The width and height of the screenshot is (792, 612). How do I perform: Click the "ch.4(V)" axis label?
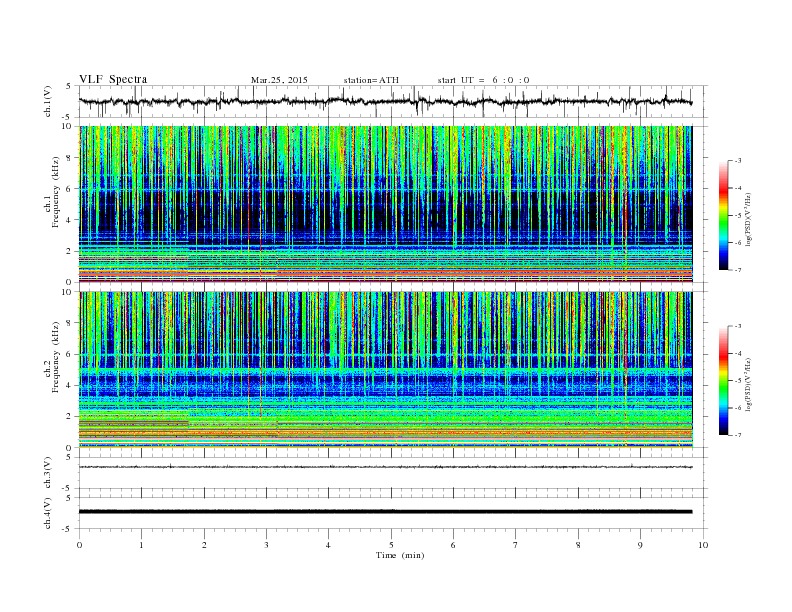(48, 513)
